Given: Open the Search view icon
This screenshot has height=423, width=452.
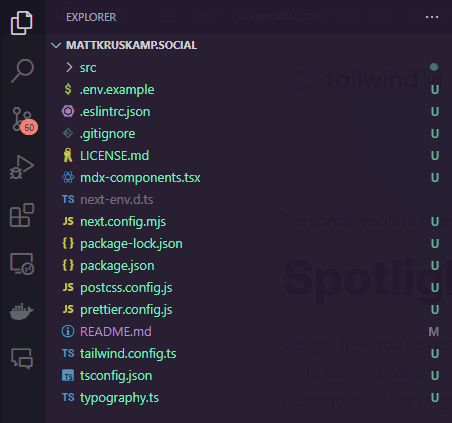Looking at the screenshot, I should tap(22, 71).
